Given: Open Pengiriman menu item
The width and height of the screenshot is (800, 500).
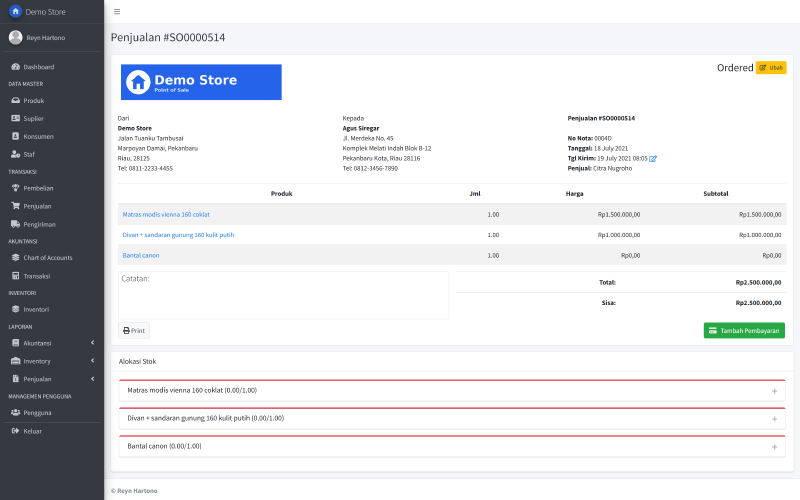Looking at the screenshot, I should (x=52, y=224).
